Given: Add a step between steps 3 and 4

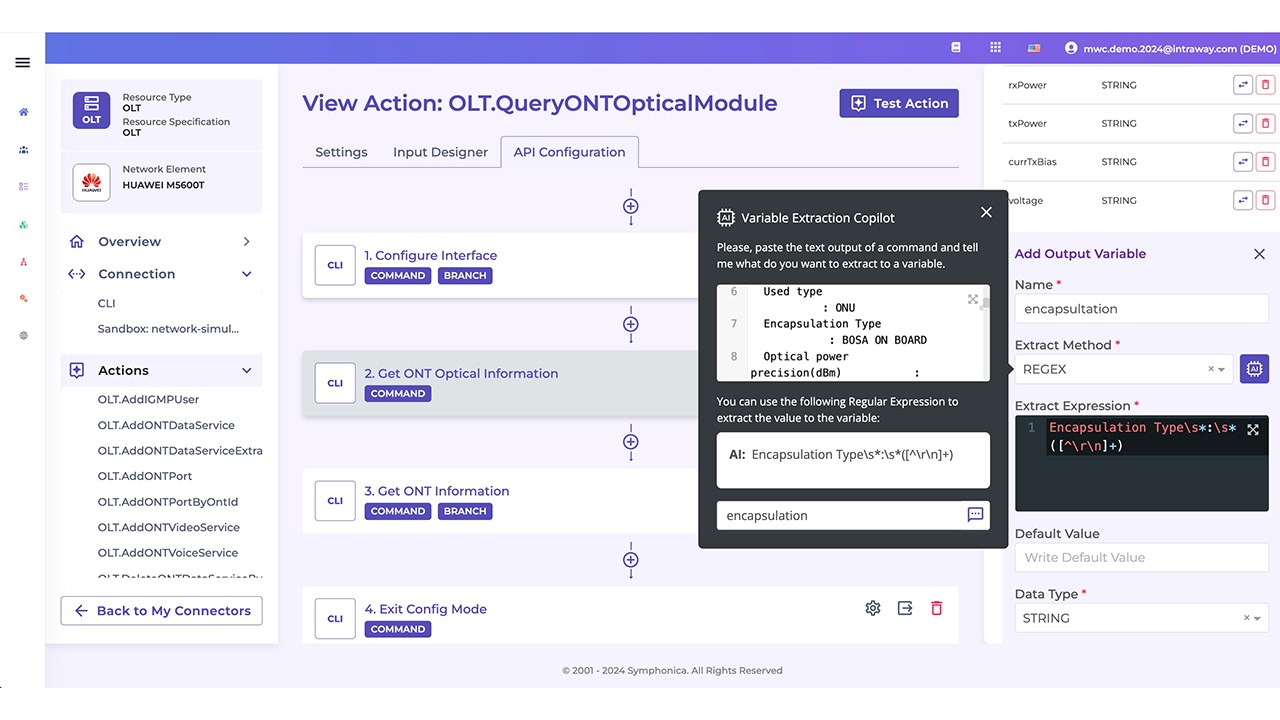Looking at the screenshot, I should pos(631,560).
